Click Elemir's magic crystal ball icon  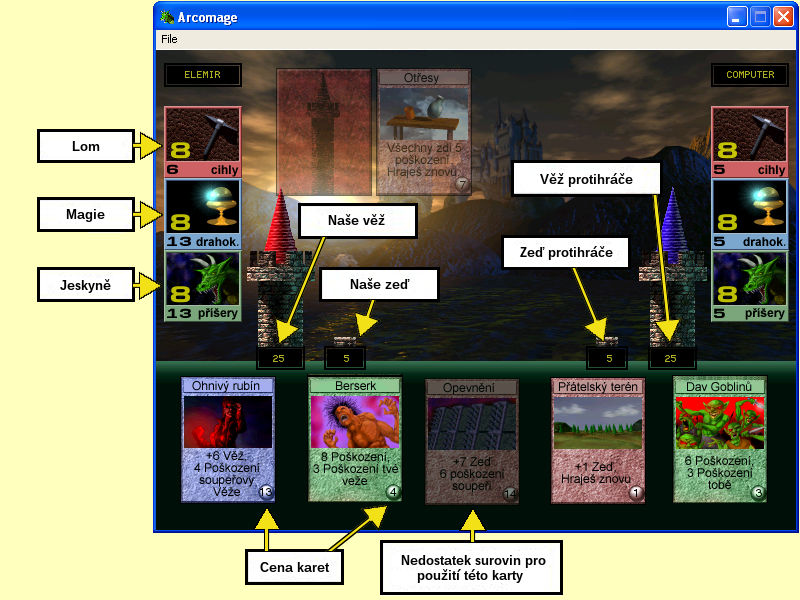[x=203, y=207]
